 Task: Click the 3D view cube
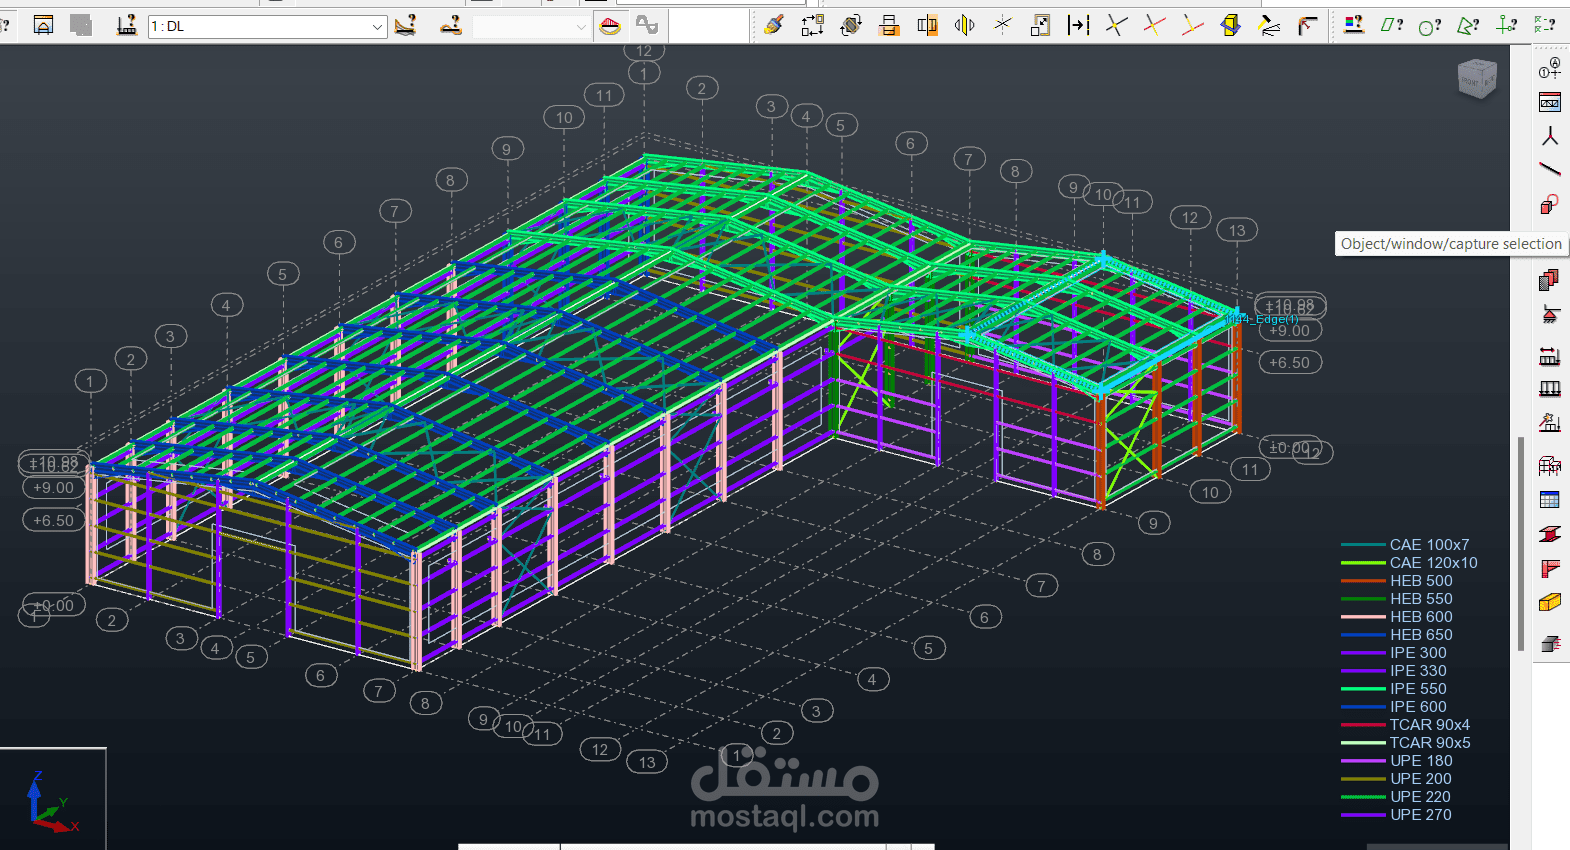[x=1477, y=78]
